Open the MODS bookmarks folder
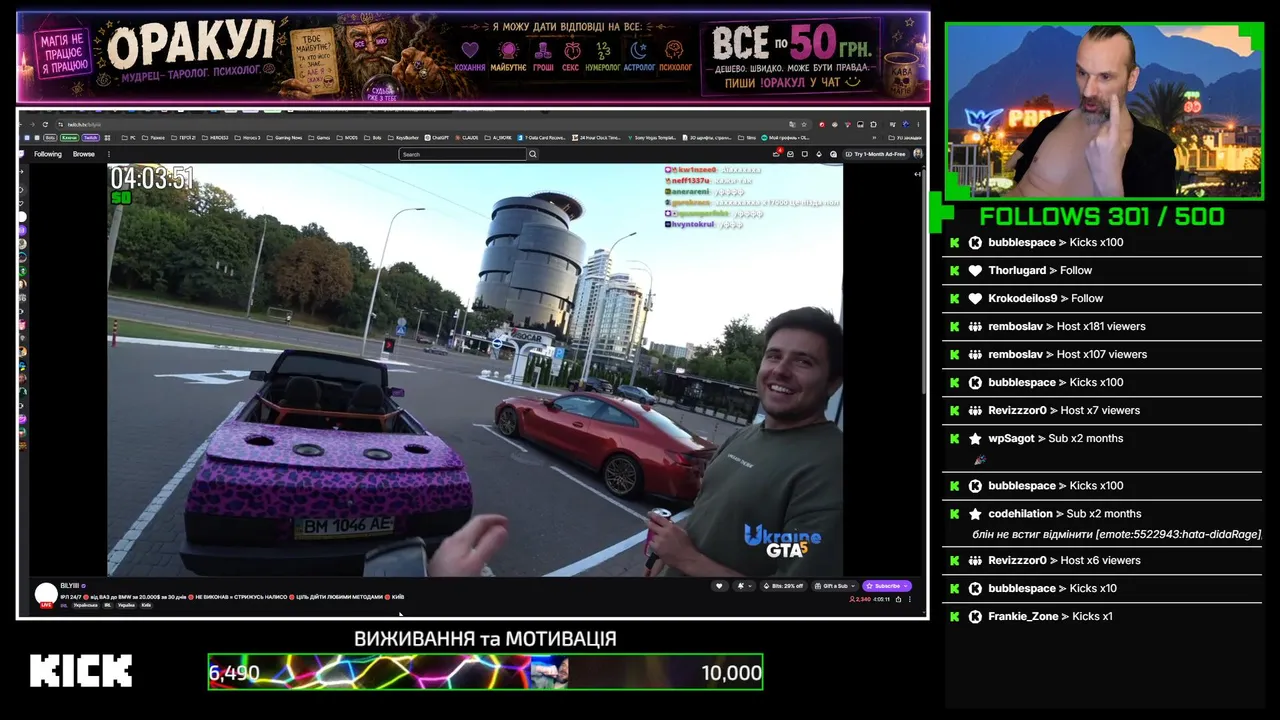The image size is (1280, 720). click(x=347, y=137)
